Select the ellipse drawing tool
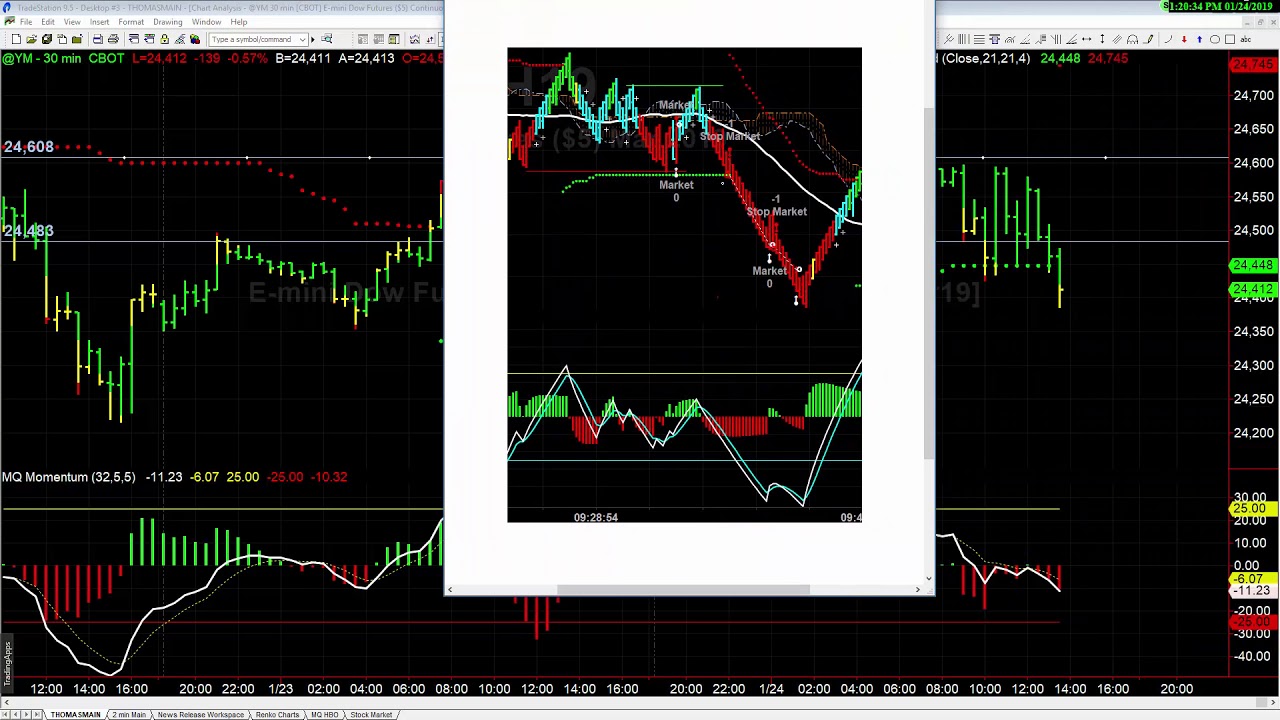This screenshot has height=720, width=1280. (x=1215, y=40)
